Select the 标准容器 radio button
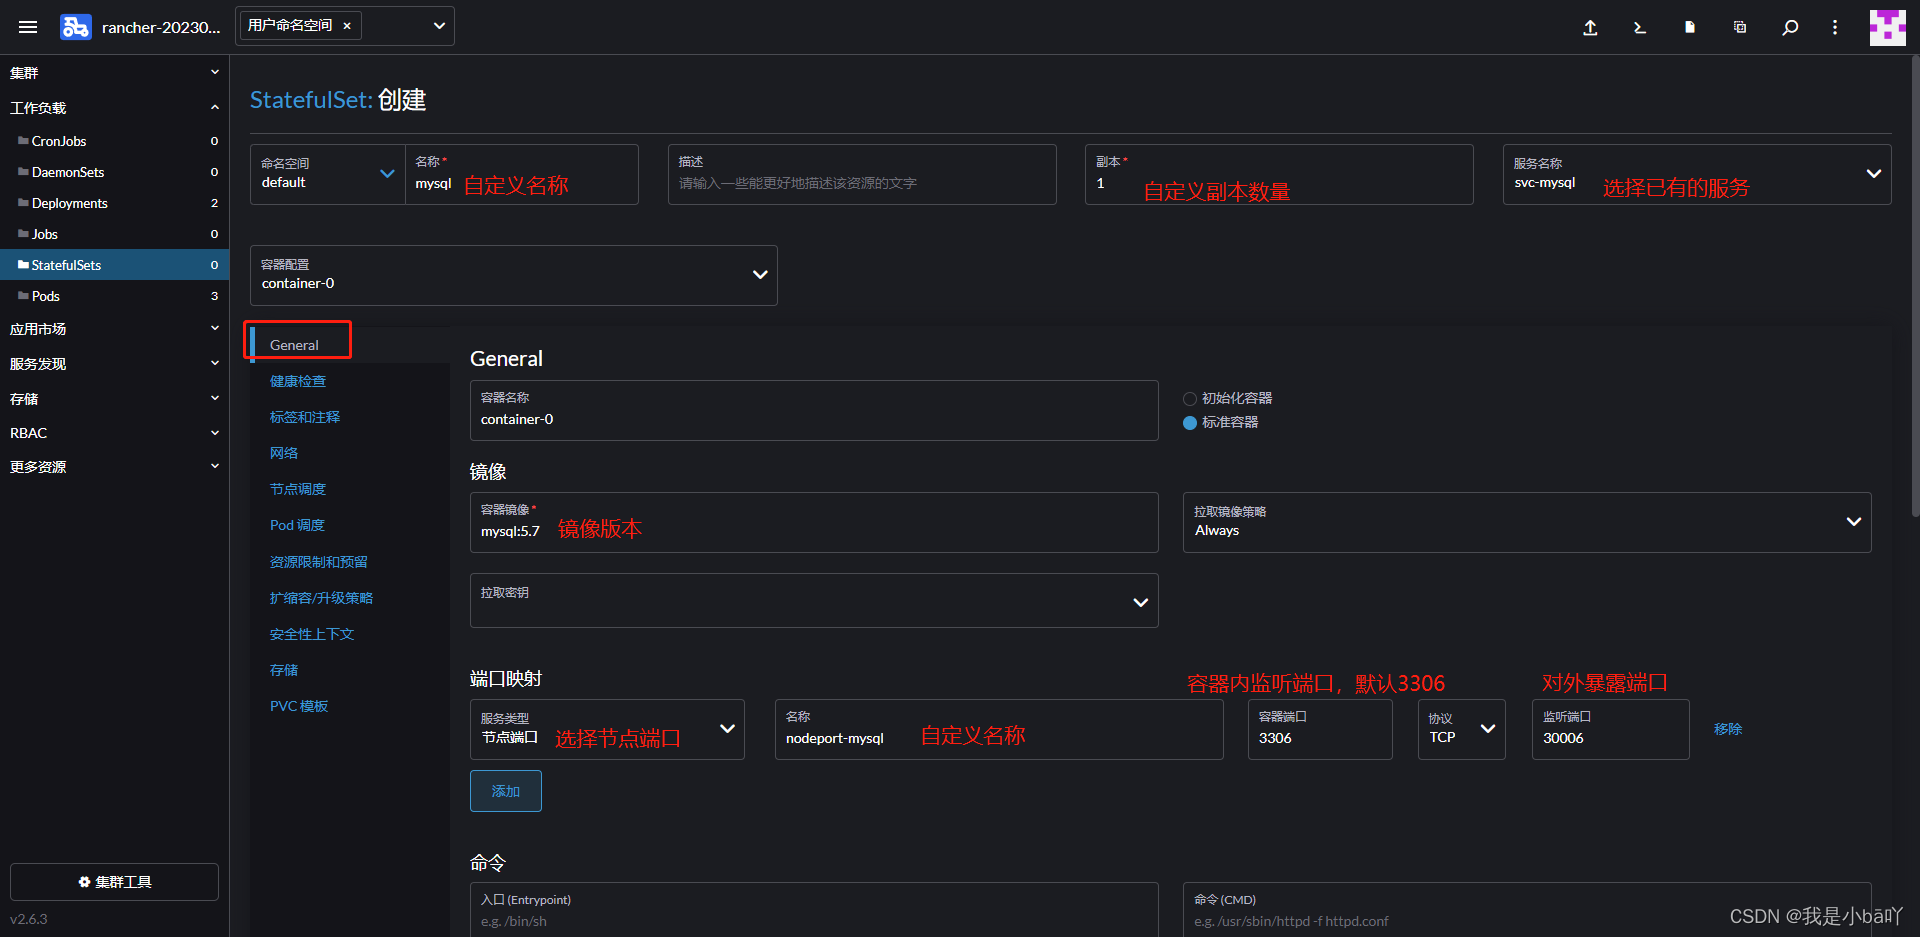This screenshot has width=1920, height=937. pos(1190,423)
